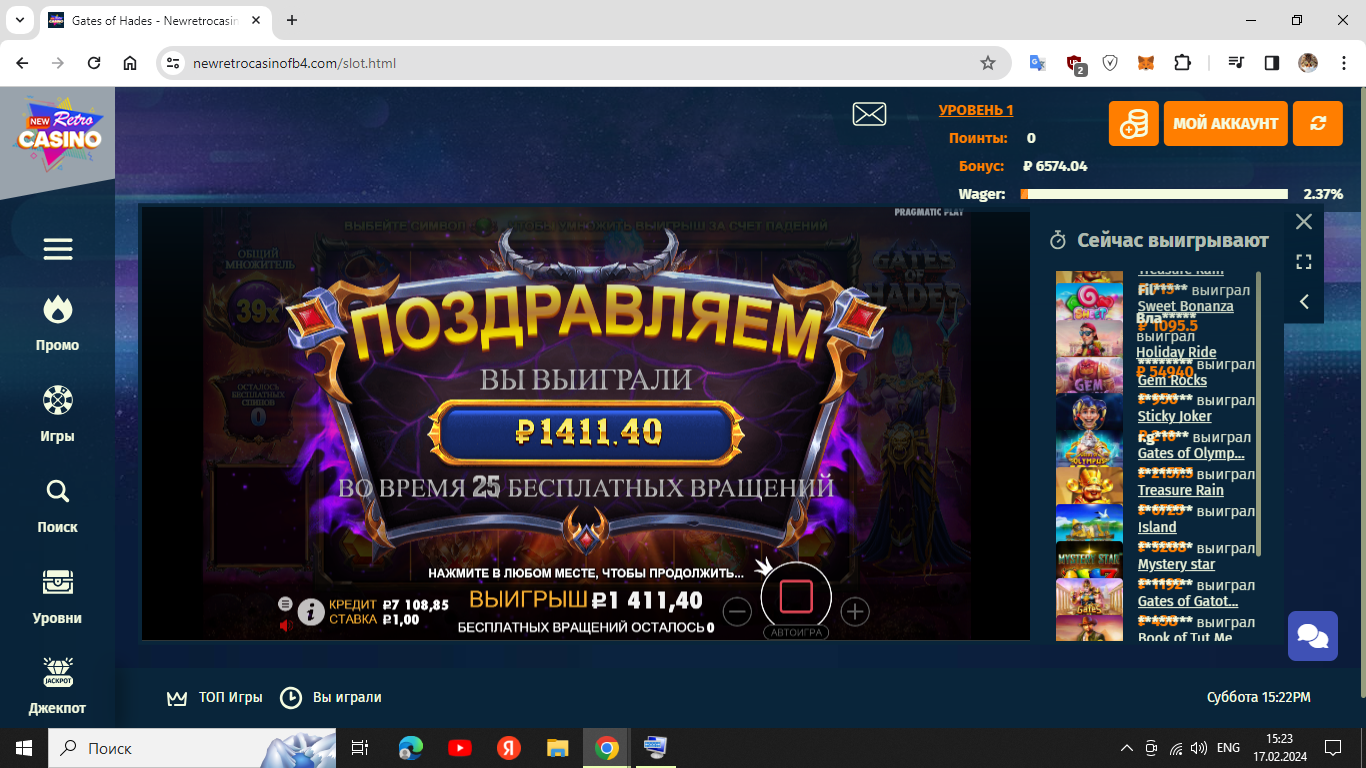Screen dimensions: 1366x768
Task: Open the chat bubble widget
Action: 1312,635
